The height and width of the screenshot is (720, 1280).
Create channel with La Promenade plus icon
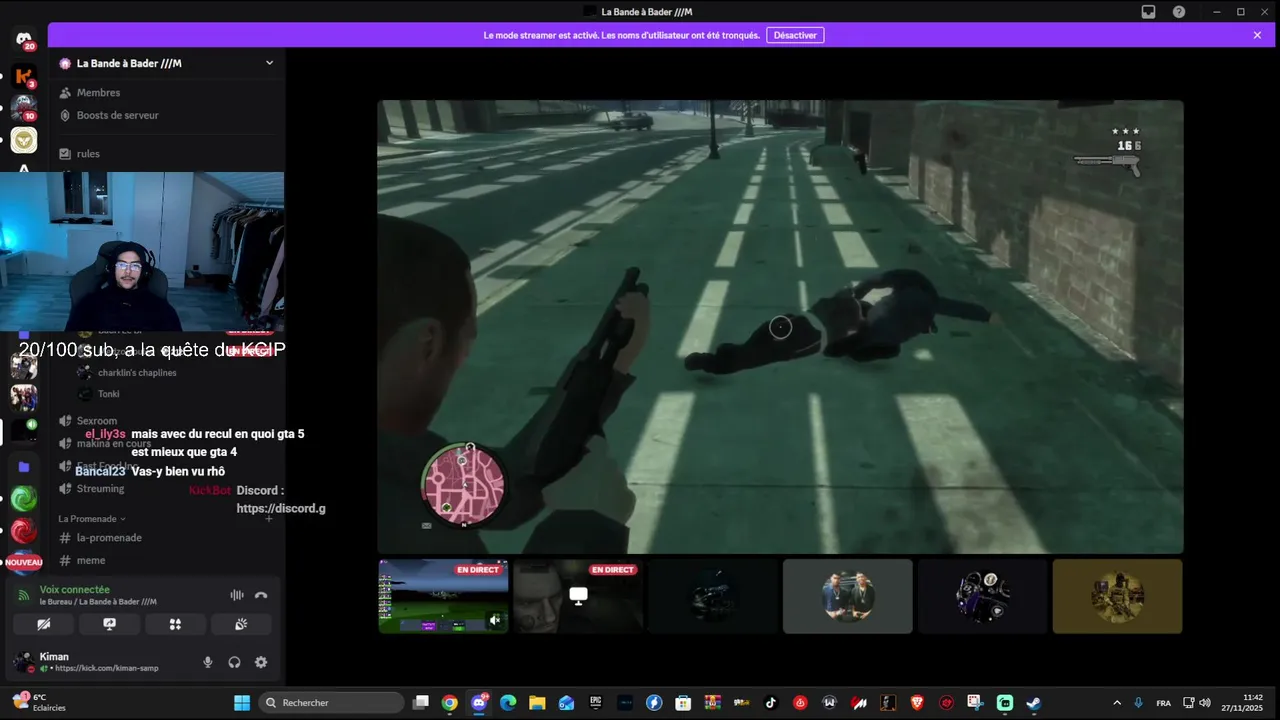pyautogui.click(x=268, y=519)
